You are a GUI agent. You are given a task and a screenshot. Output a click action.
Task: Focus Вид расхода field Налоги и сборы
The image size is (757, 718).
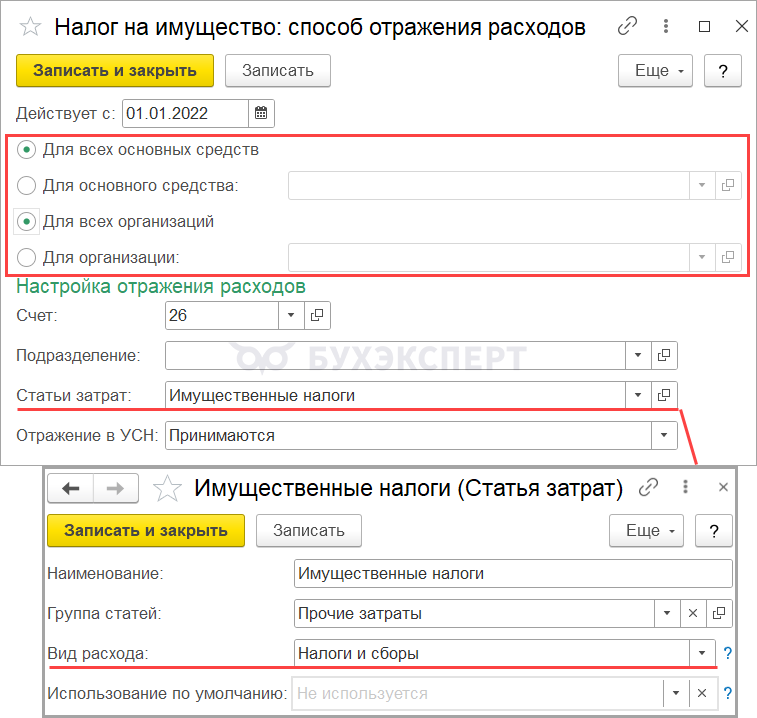coord(491,653)
